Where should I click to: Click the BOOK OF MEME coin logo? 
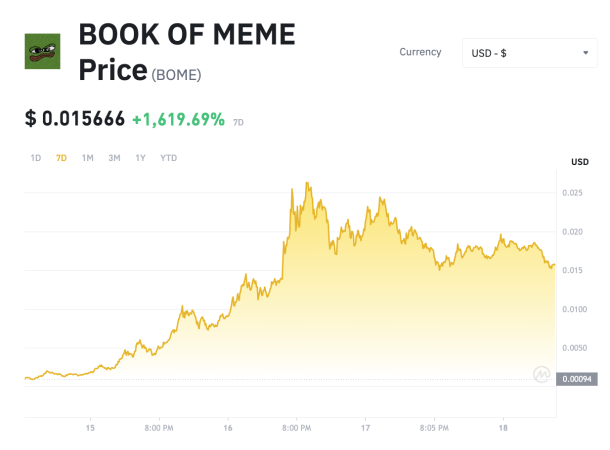click(42, 50)
